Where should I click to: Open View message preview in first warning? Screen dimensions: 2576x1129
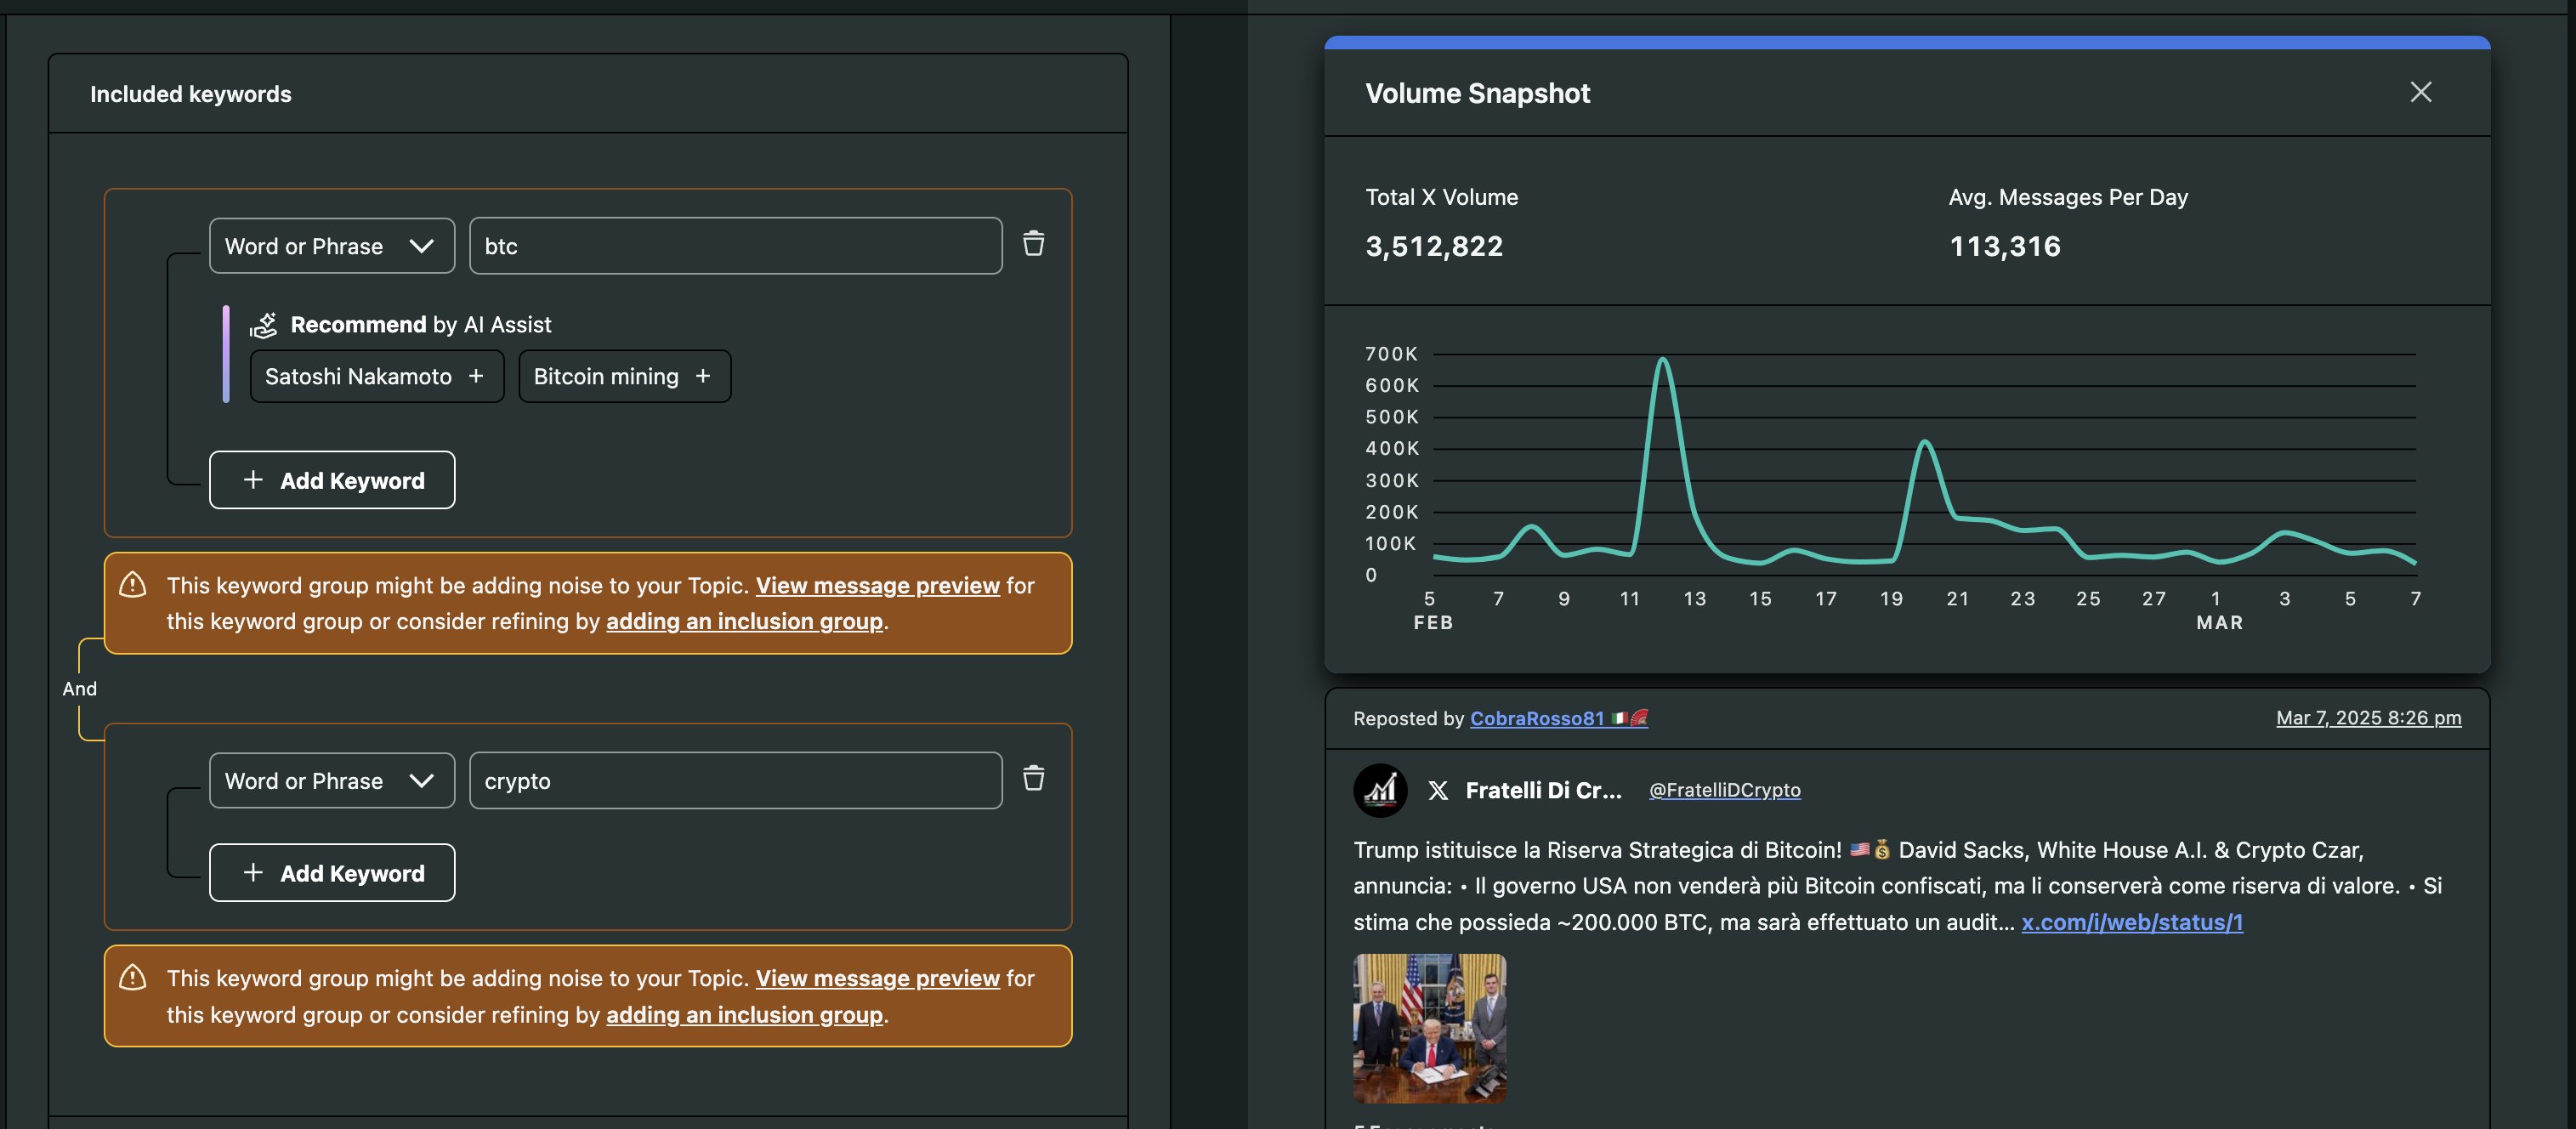(877, 585)
